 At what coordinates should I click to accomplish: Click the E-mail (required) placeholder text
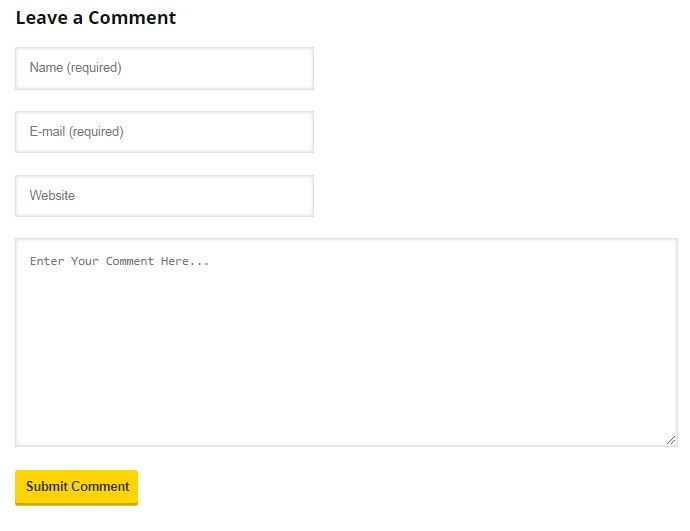pos(77,132)
